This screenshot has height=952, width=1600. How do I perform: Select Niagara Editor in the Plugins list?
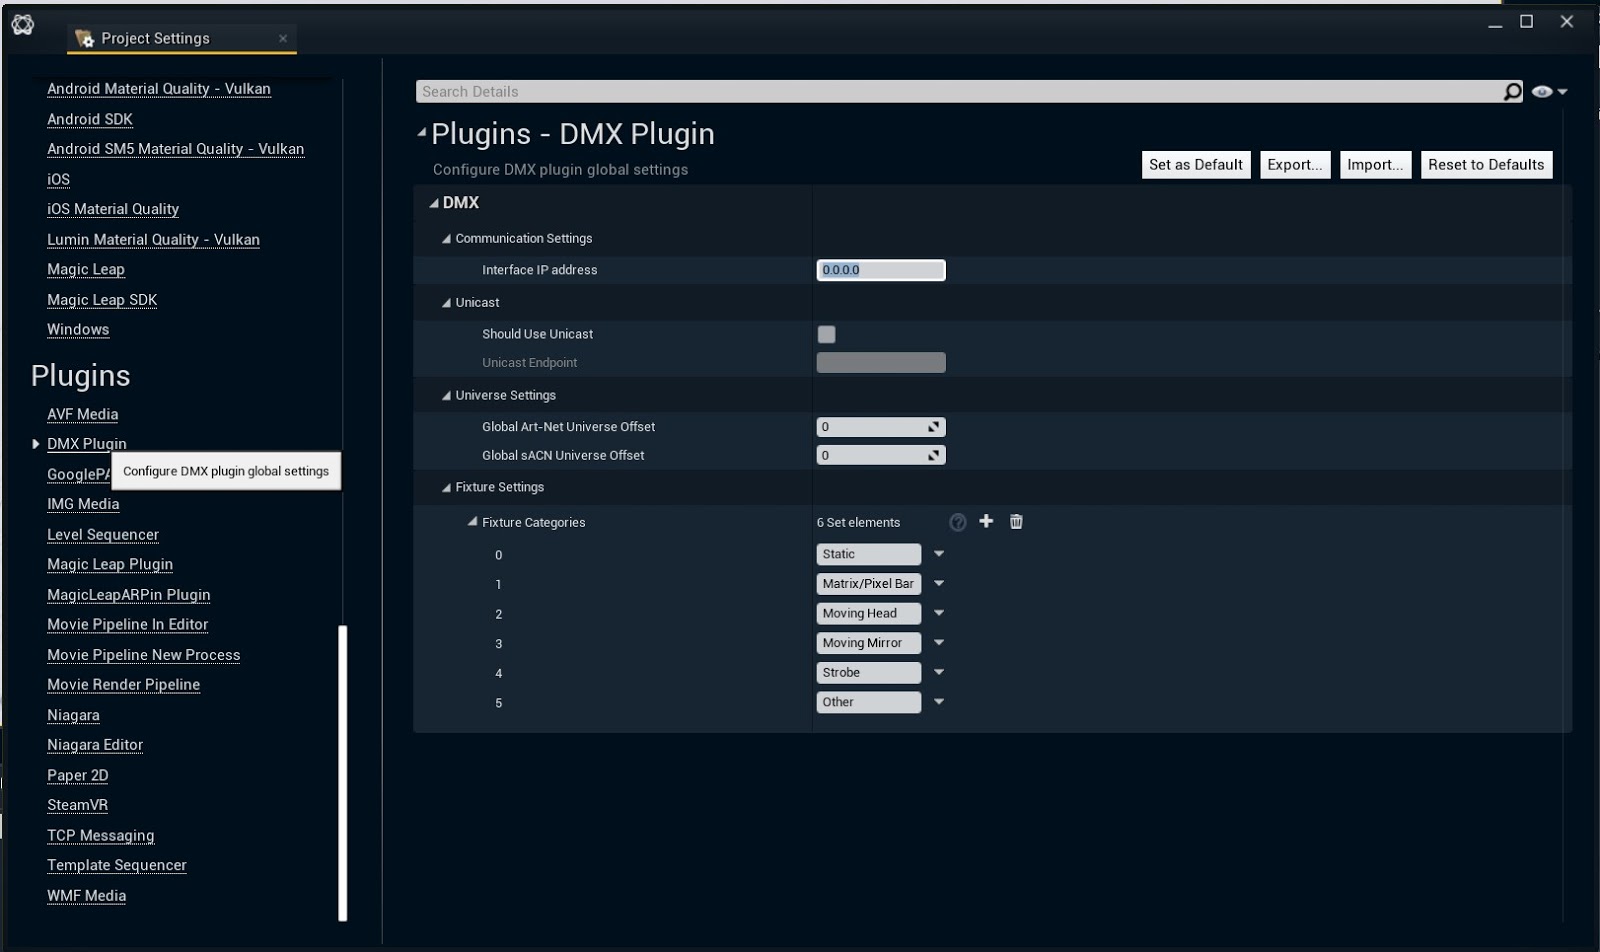point(95,745)
